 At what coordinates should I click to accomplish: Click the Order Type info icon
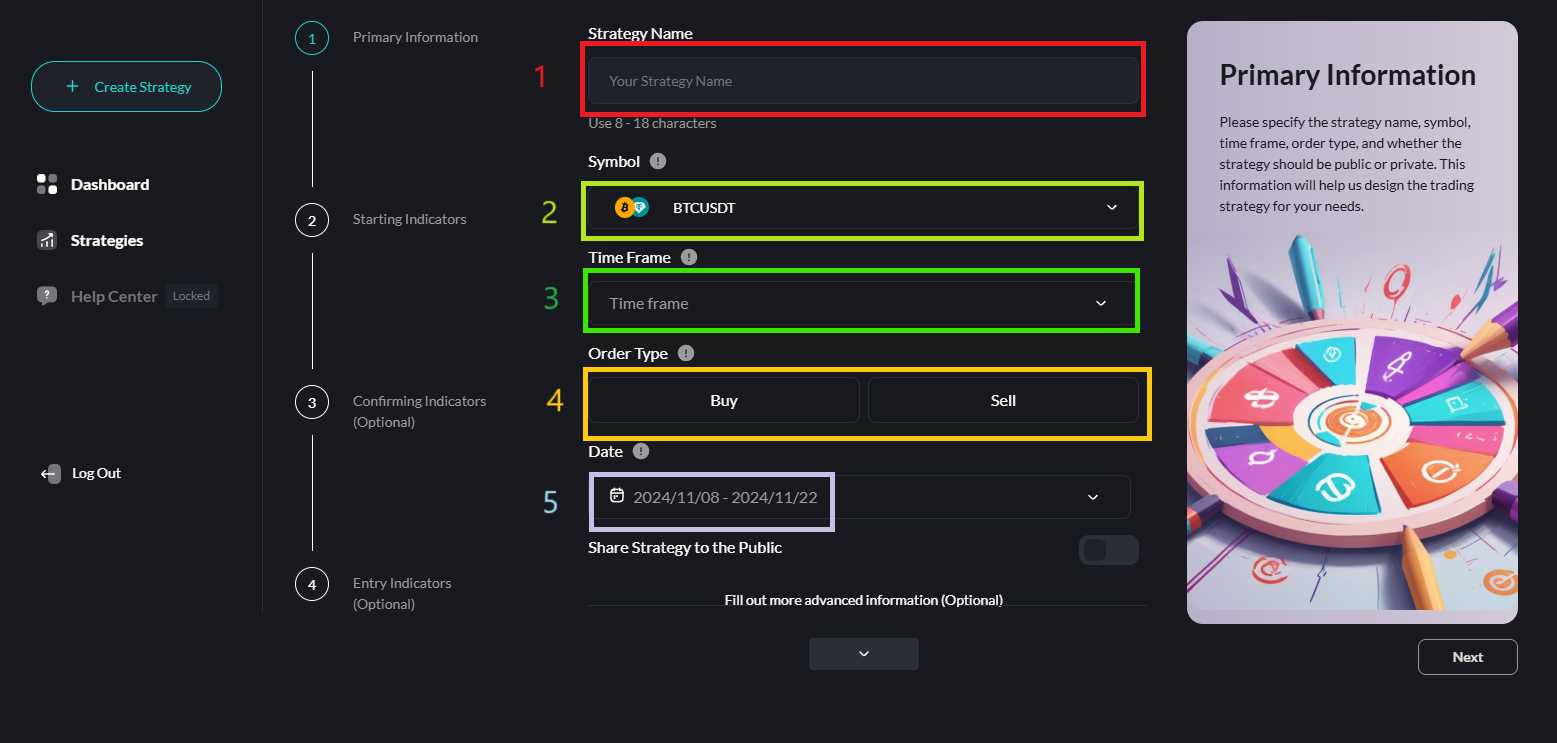(685, 353)
